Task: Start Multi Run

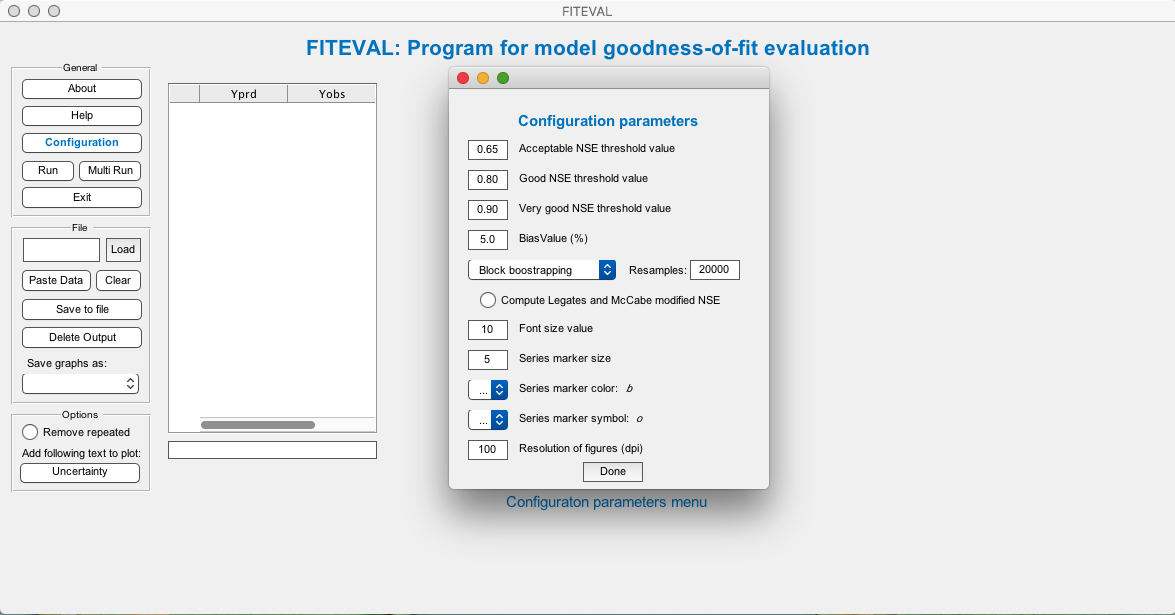Action: click(110, 171)
